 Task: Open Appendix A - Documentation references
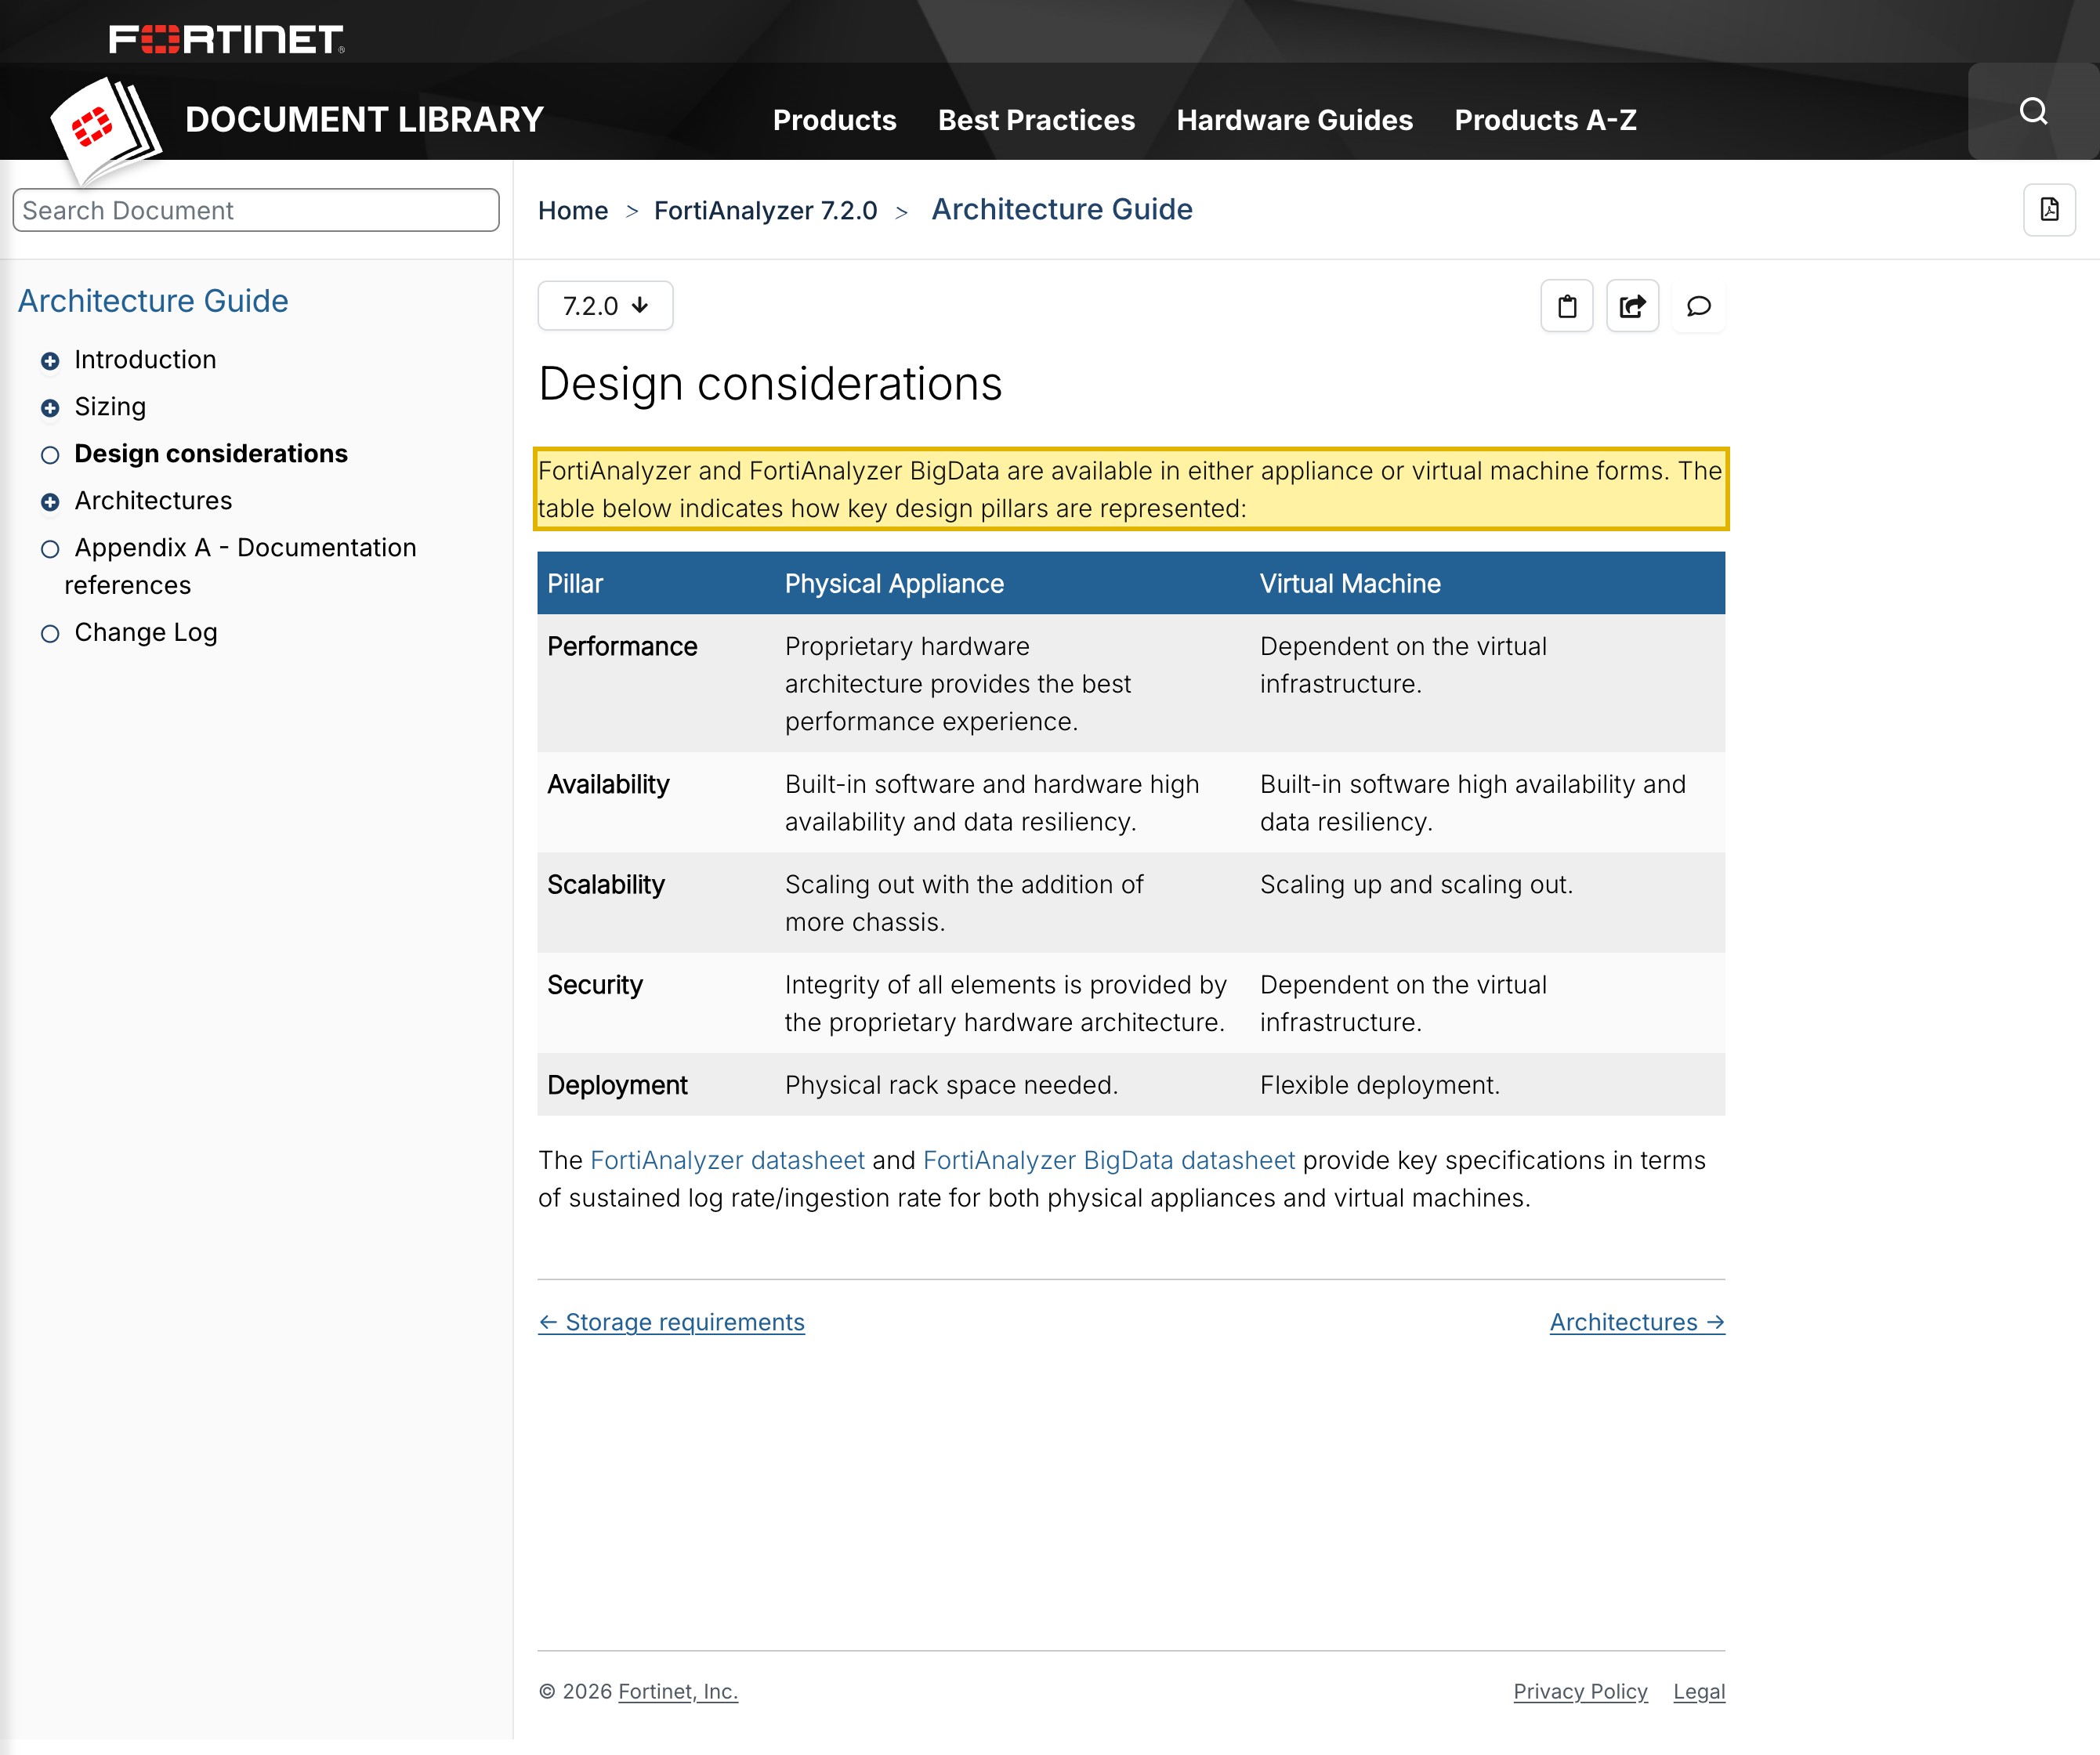tap(240, 566)
